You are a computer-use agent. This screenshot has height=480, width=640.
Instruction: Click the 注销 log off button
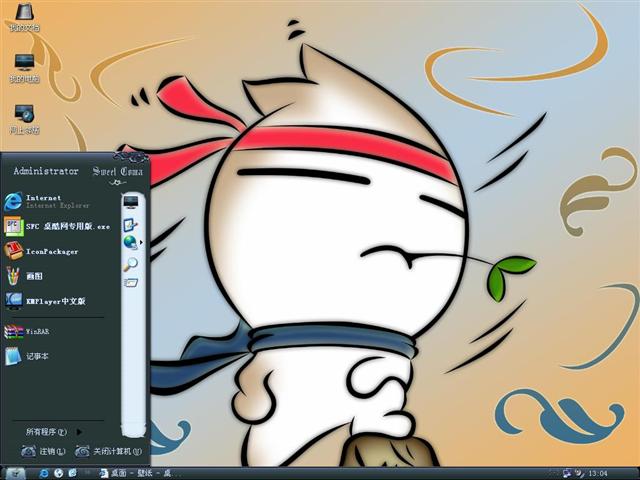(x=43, y=451)
